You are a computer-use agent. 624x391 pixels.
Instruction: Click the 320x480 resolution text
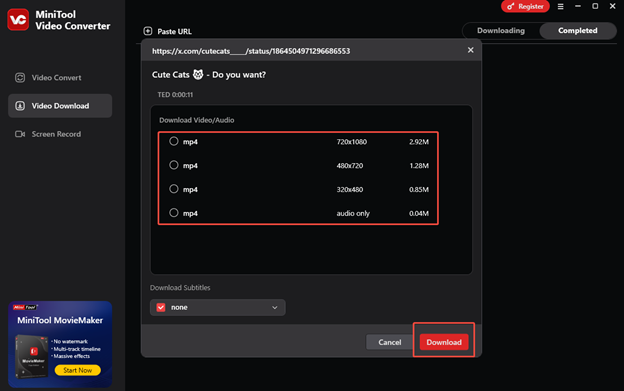pos(350,190)
